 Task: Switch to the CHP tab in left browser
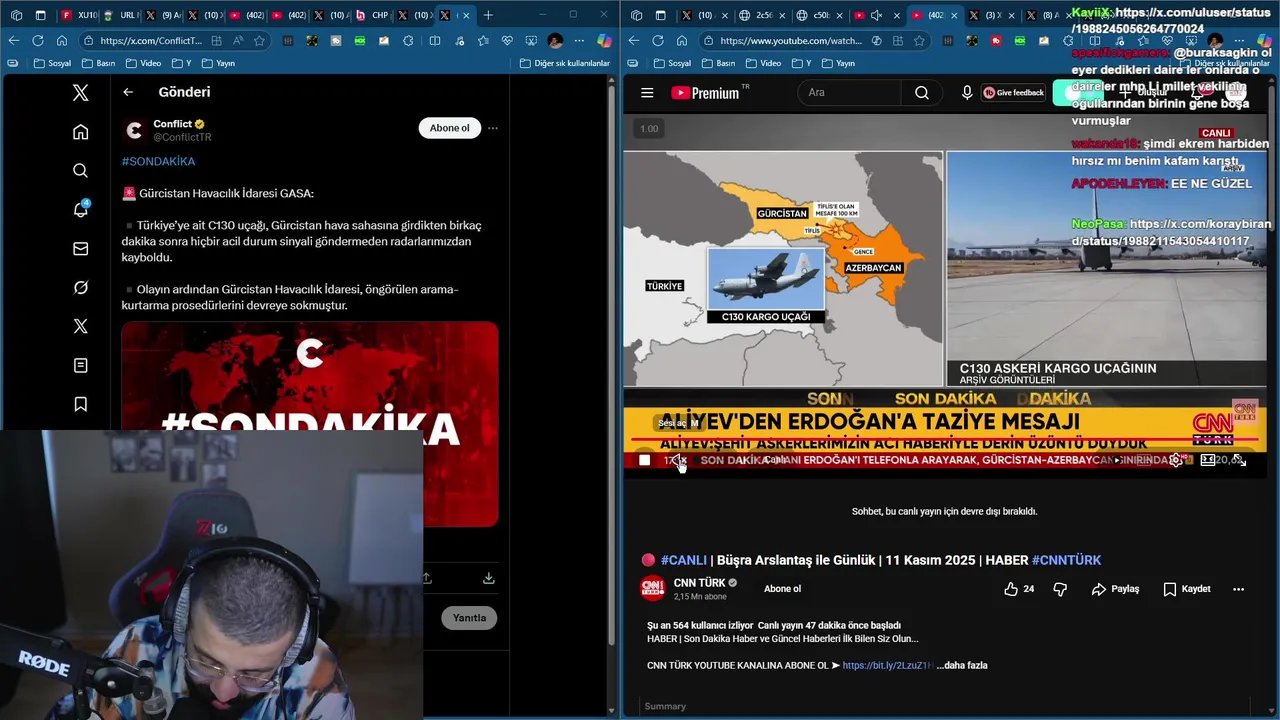[372, 15]
